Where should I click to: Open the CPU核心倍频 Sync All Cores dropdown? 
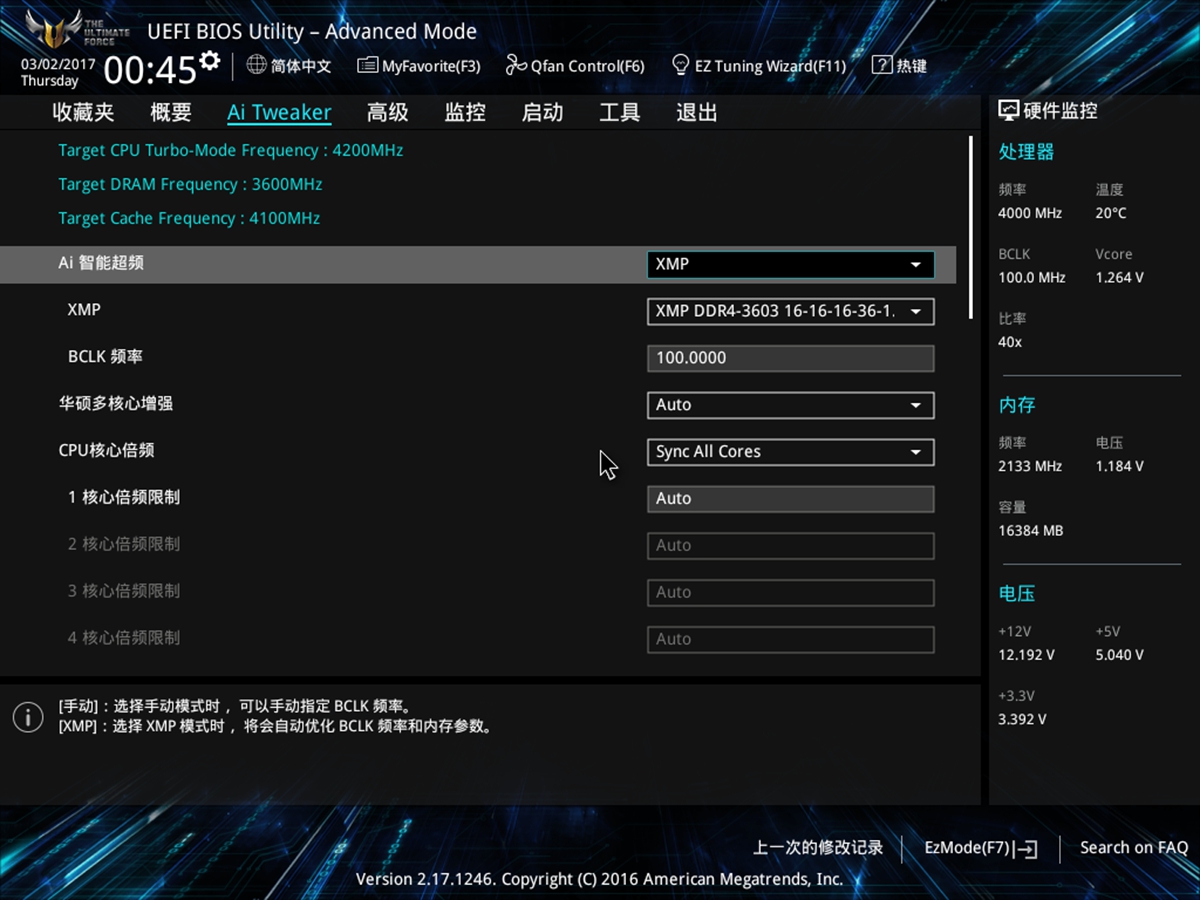[790, 452]
